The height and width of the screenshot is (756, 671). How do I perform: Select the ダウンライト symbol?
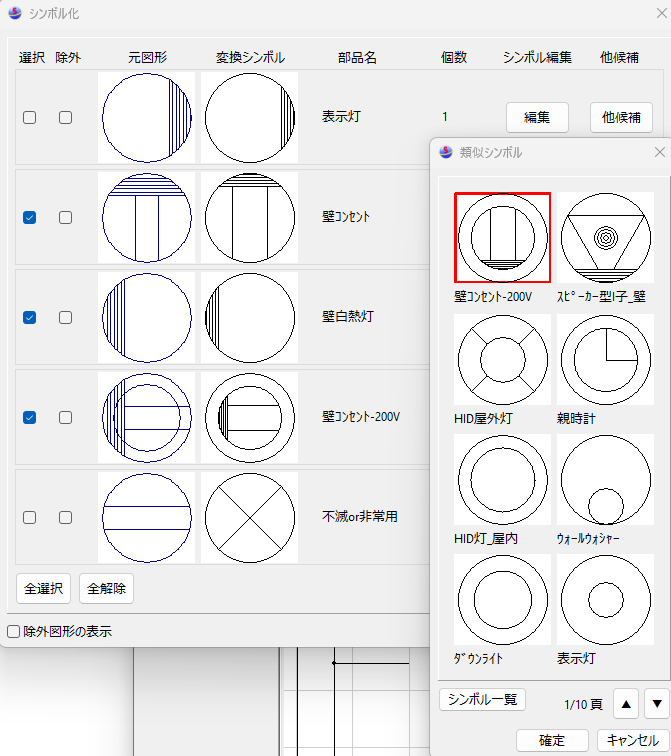(502, 599)
